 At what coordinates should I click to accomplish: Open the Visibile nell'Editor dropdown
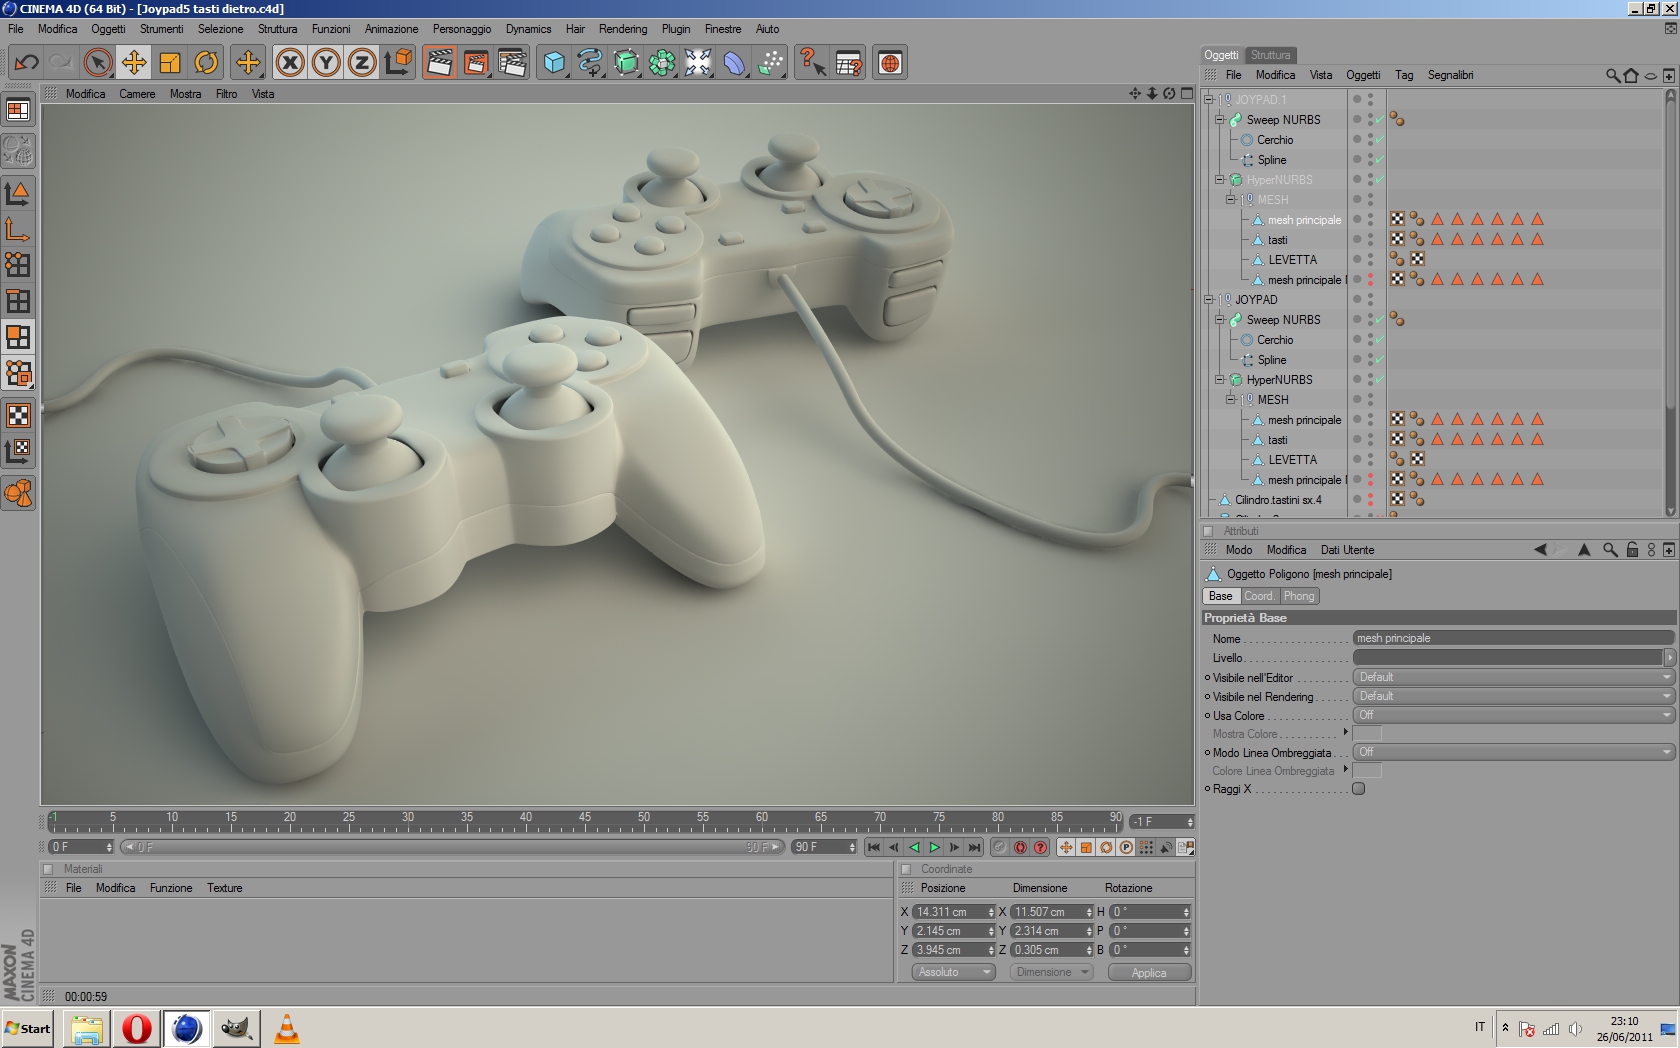click(x=1514, y=677)
